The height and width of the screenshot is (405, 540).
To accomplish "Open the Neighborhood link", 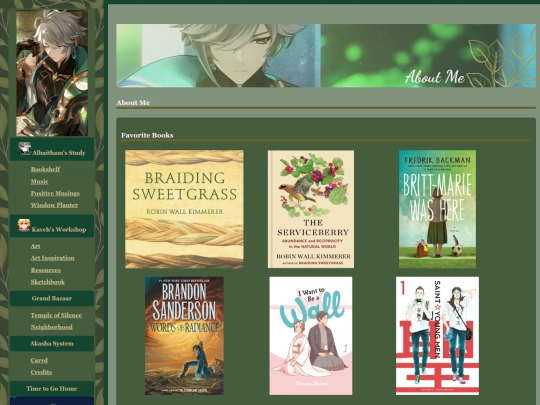I will coord(51,327).
